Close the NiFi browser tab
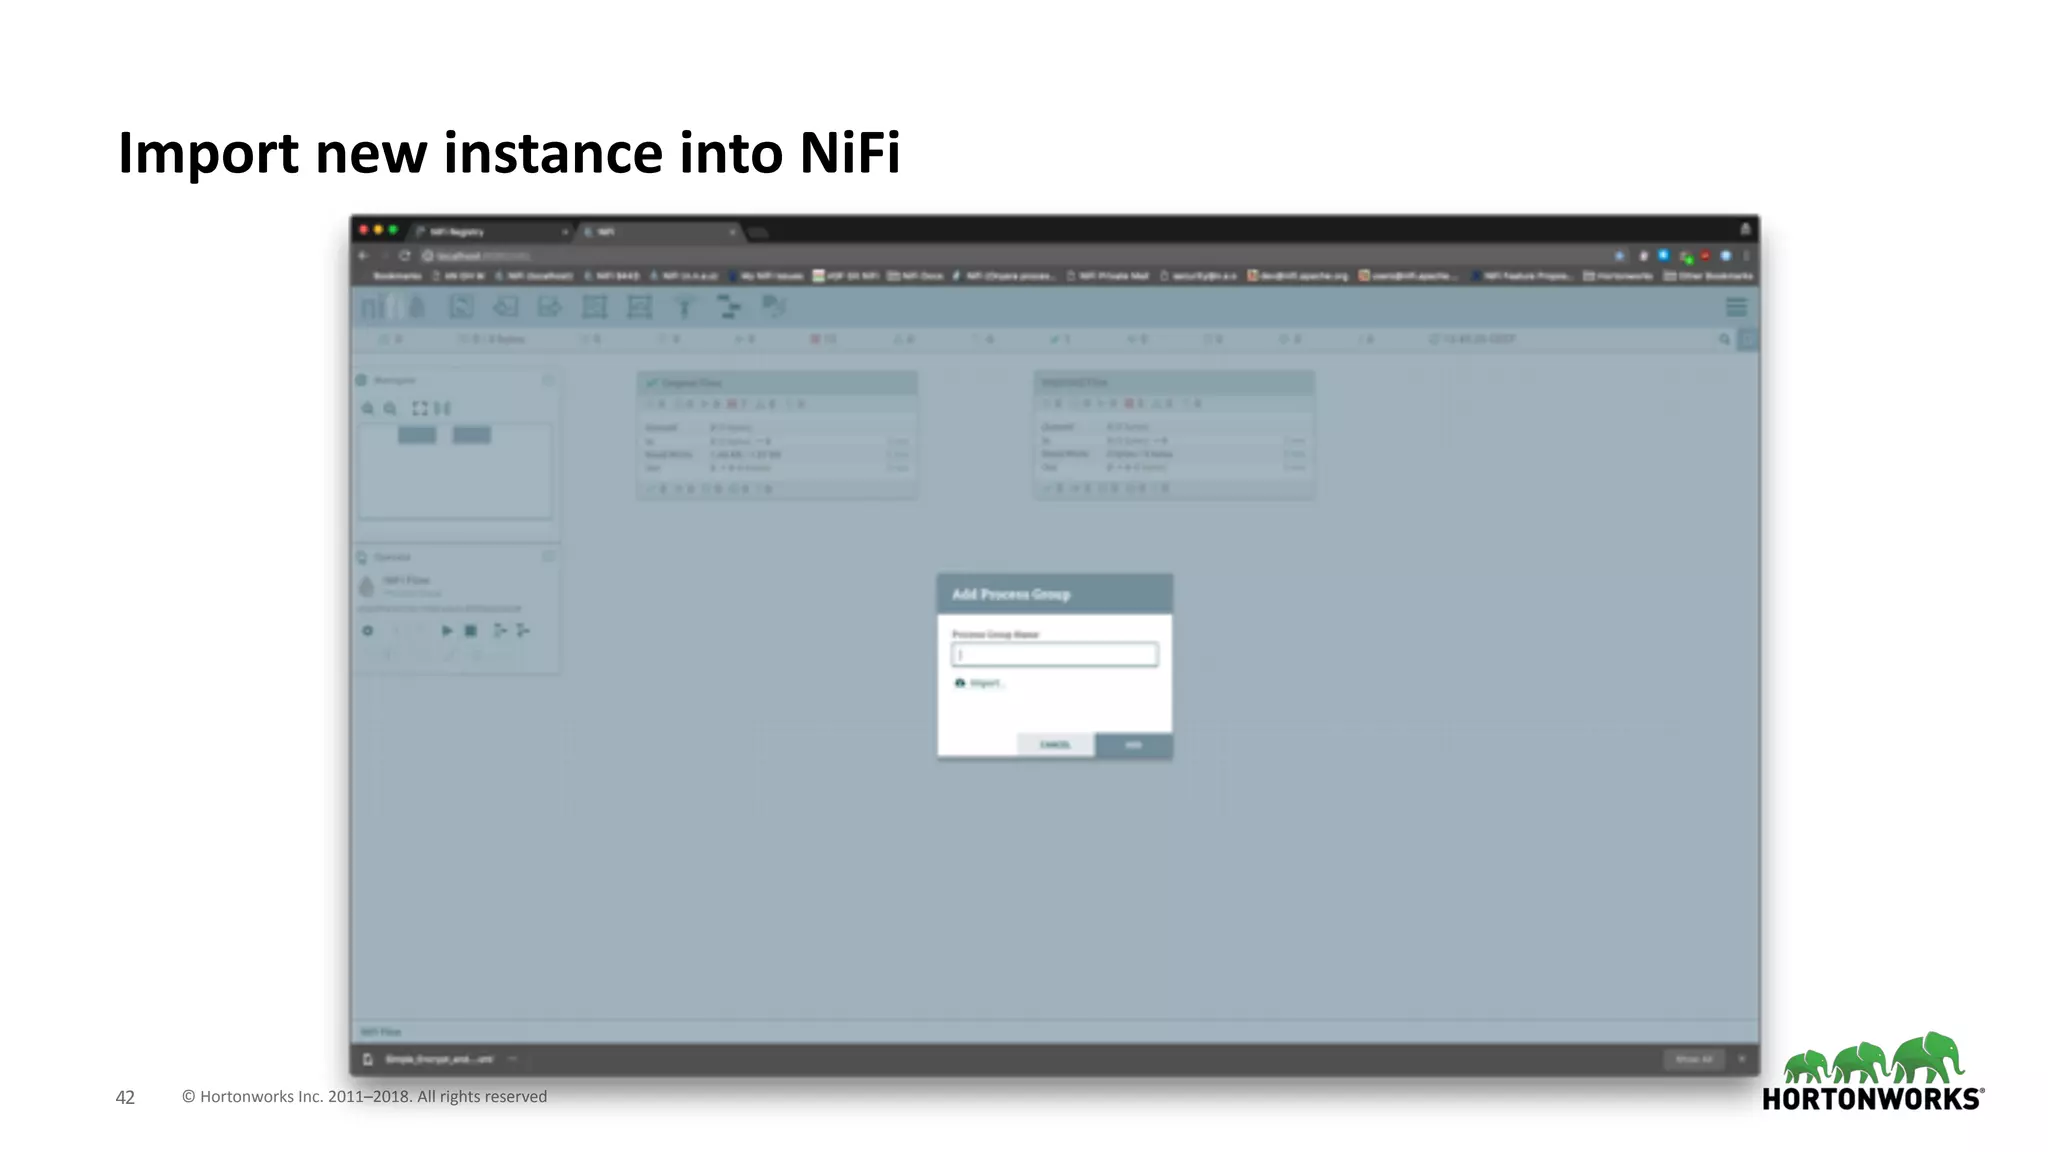This screenshot has width=2048, height=1152. [x=733, y=232]
